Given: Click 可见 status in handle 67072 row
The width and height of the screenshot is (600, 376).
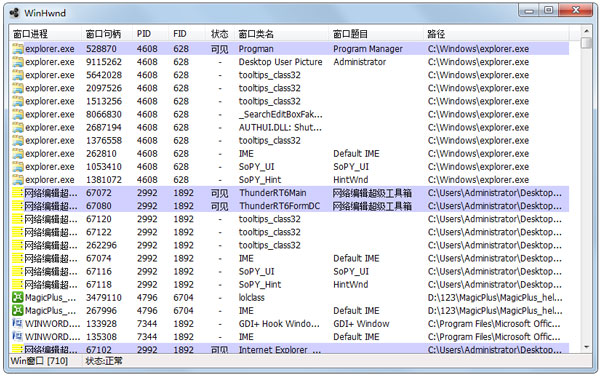Looking at the screenshot, I should click(220, 193).
